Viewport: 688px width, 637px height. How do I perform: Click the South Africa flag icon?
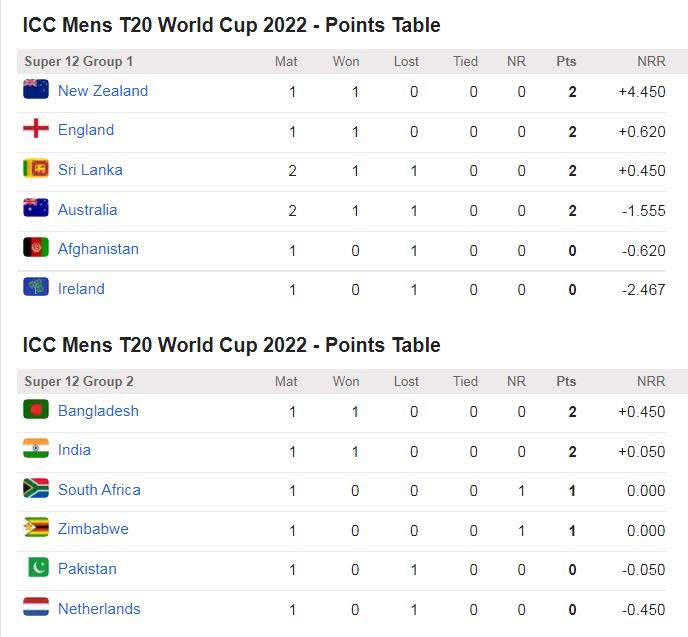click(36, 489)
